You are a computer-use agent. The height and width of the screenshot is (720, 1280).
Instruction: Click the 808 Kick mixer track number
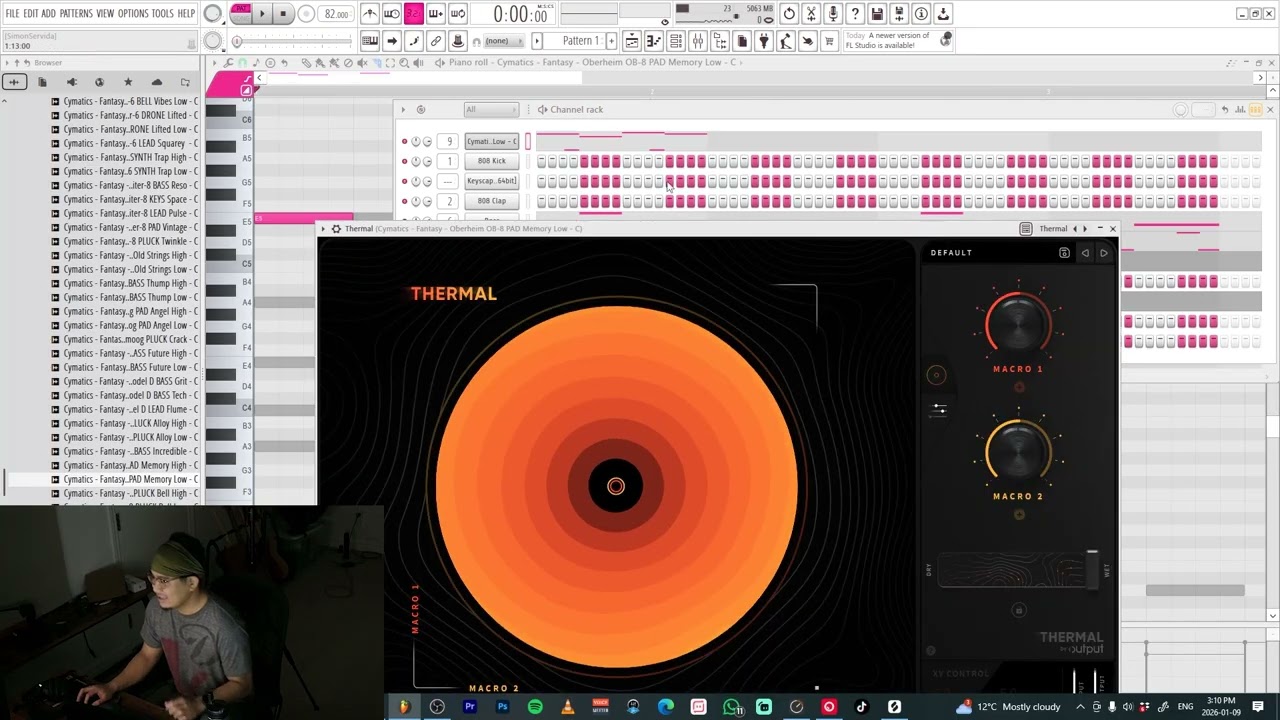coord(449,161)
